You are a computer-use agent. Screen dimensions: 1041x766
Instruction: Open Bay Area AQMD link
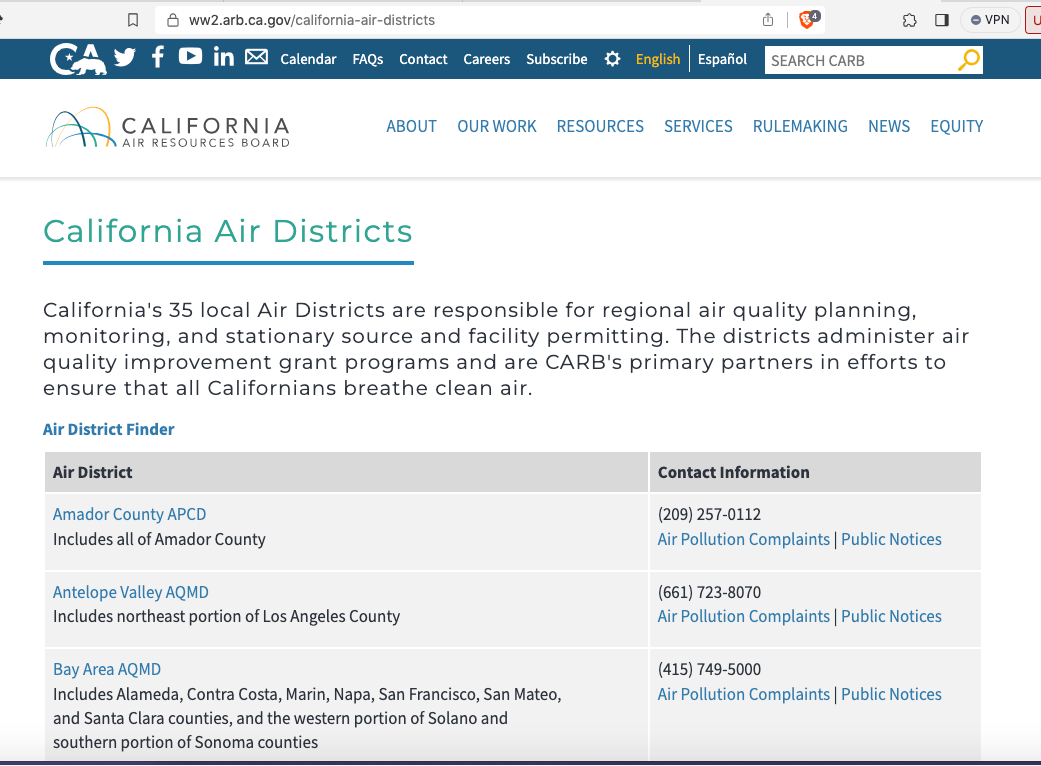[x=107, y=669]
